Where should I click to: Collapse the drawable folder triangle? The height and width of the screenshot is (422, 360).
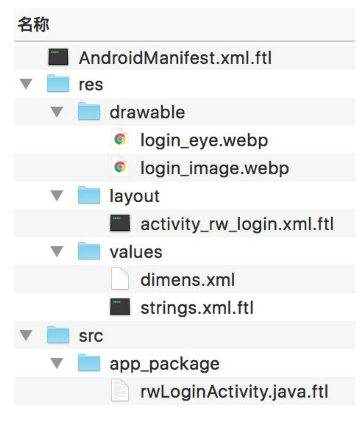click(57, 112)
